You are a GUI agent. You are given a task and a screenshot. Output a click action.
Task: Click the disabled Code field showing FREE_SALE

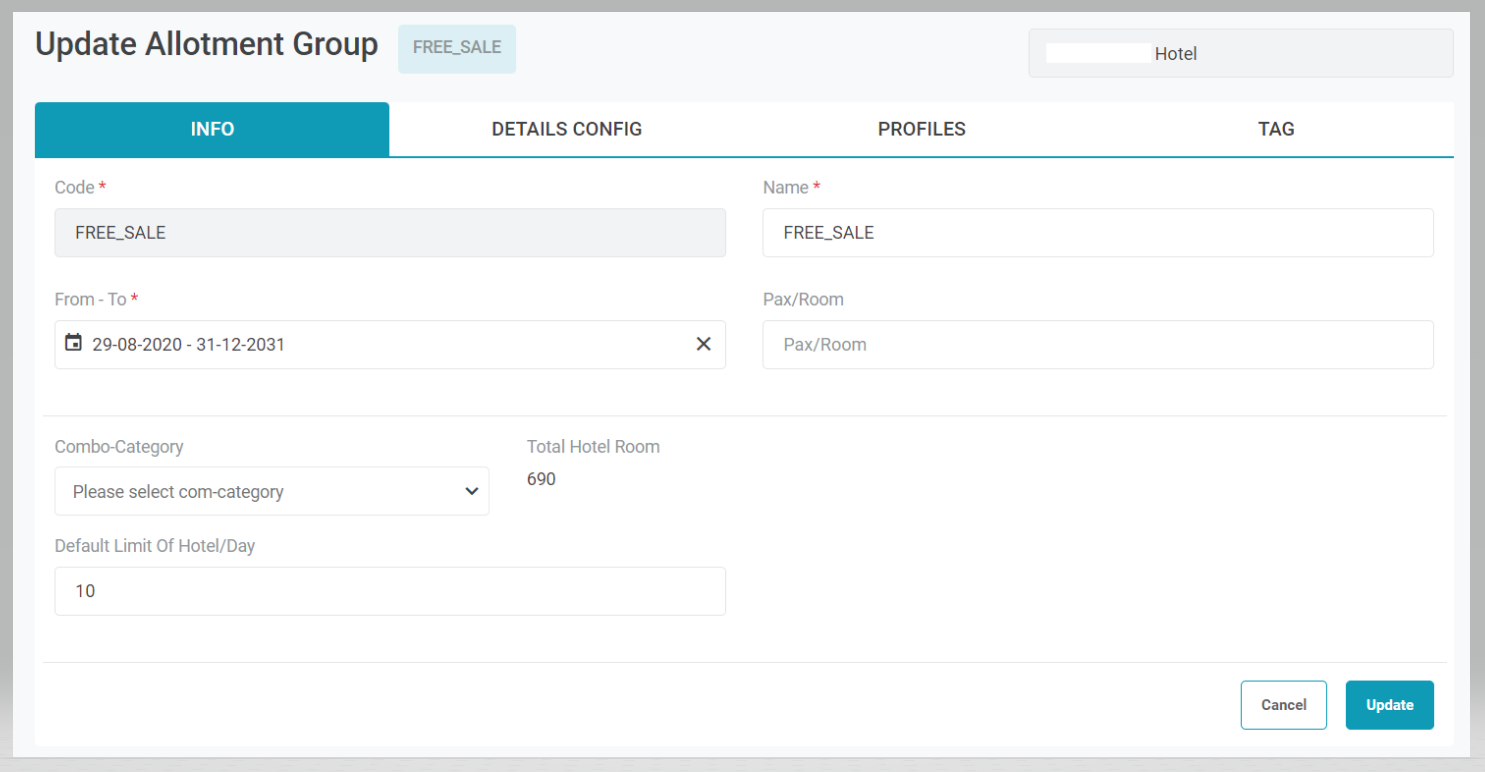click(x=390, y=233)
